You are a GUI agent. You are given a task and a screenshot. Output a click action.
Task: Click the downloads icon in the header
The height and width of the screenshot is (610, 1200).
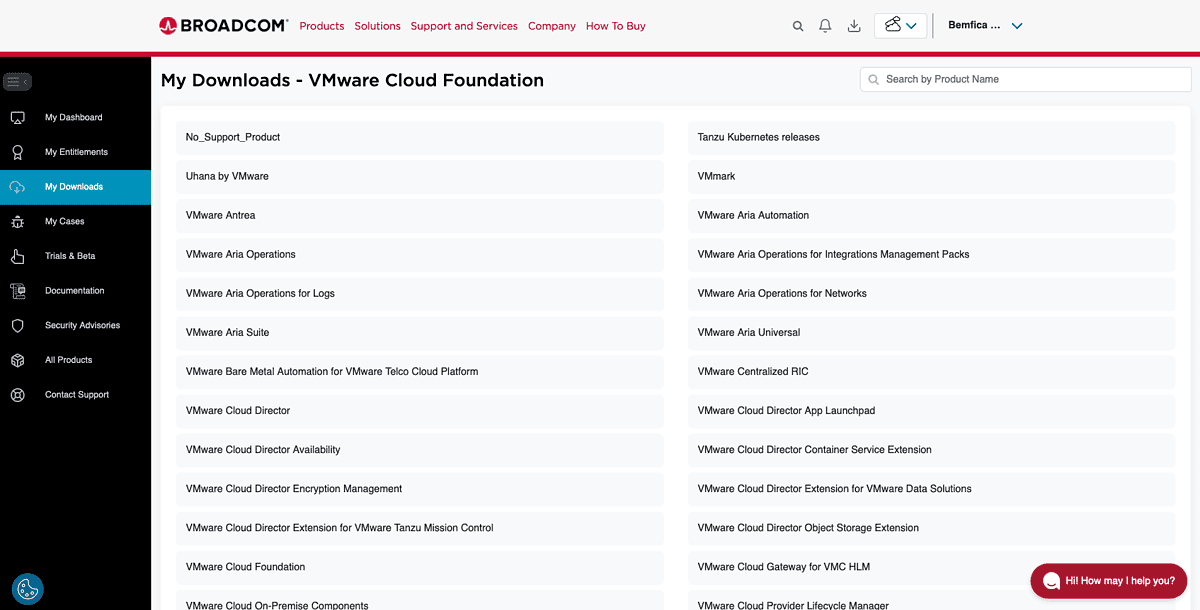click(853, 25)
